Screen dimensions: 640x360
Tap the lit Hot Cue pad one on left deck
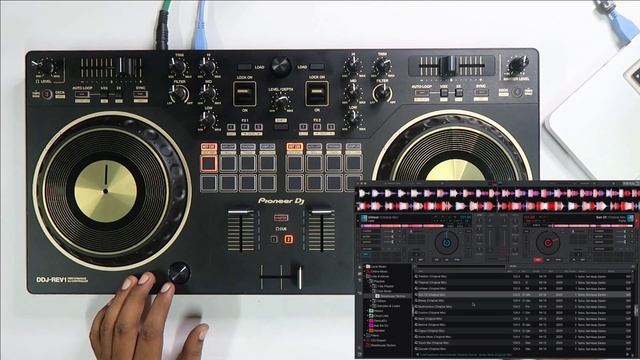[209, 163]
